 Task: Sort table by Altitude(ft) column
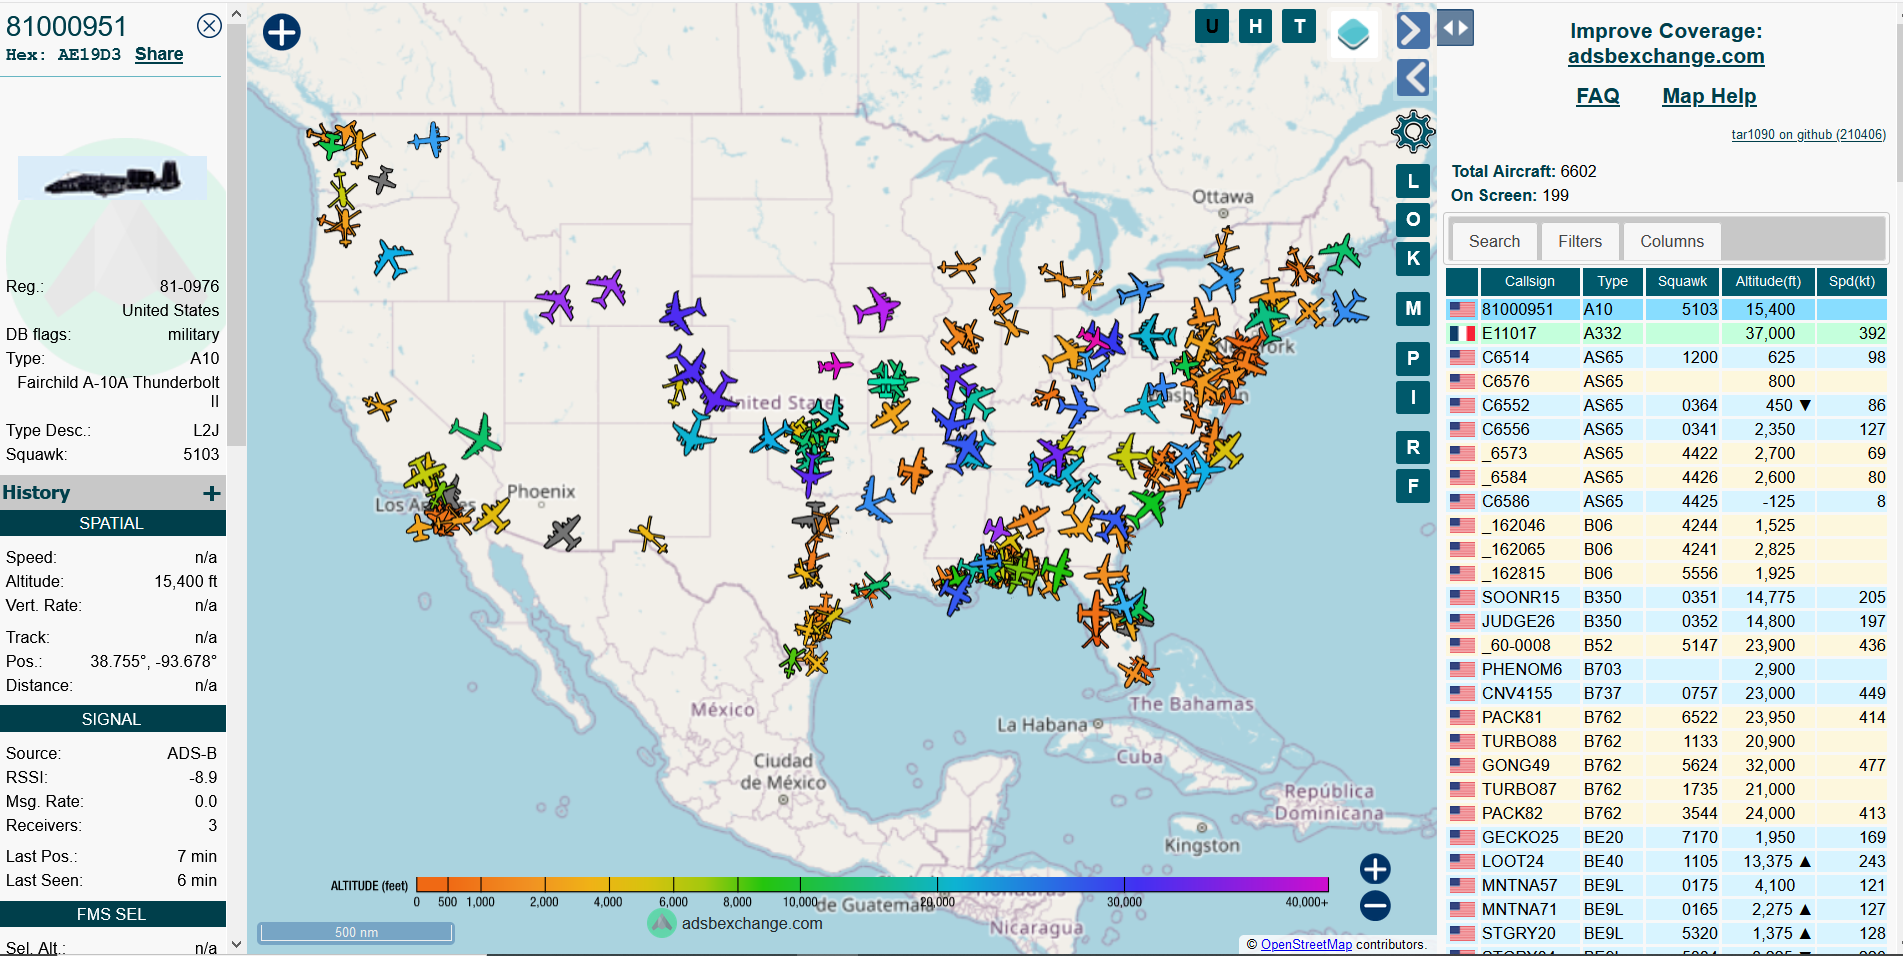pyautogui.click(x=1768, y=281)
